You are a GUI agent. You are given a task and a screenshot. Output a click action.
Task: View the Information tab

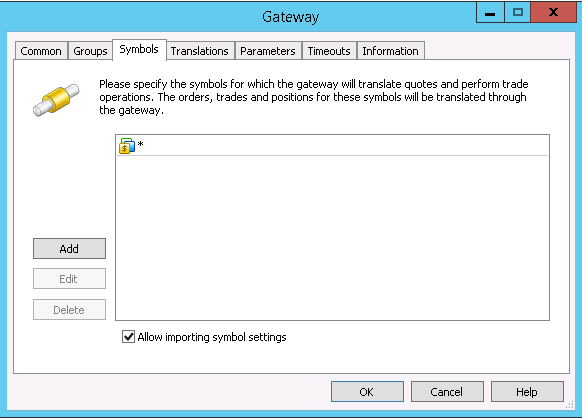click(390, 51)
